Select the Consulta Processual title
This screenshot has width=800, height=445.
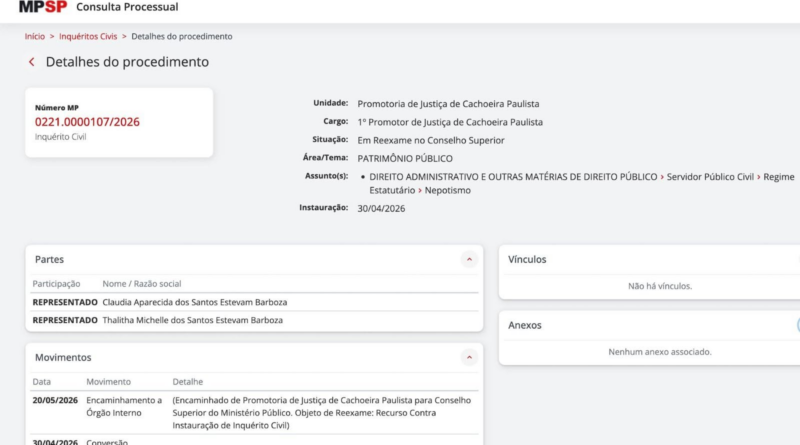127,7
